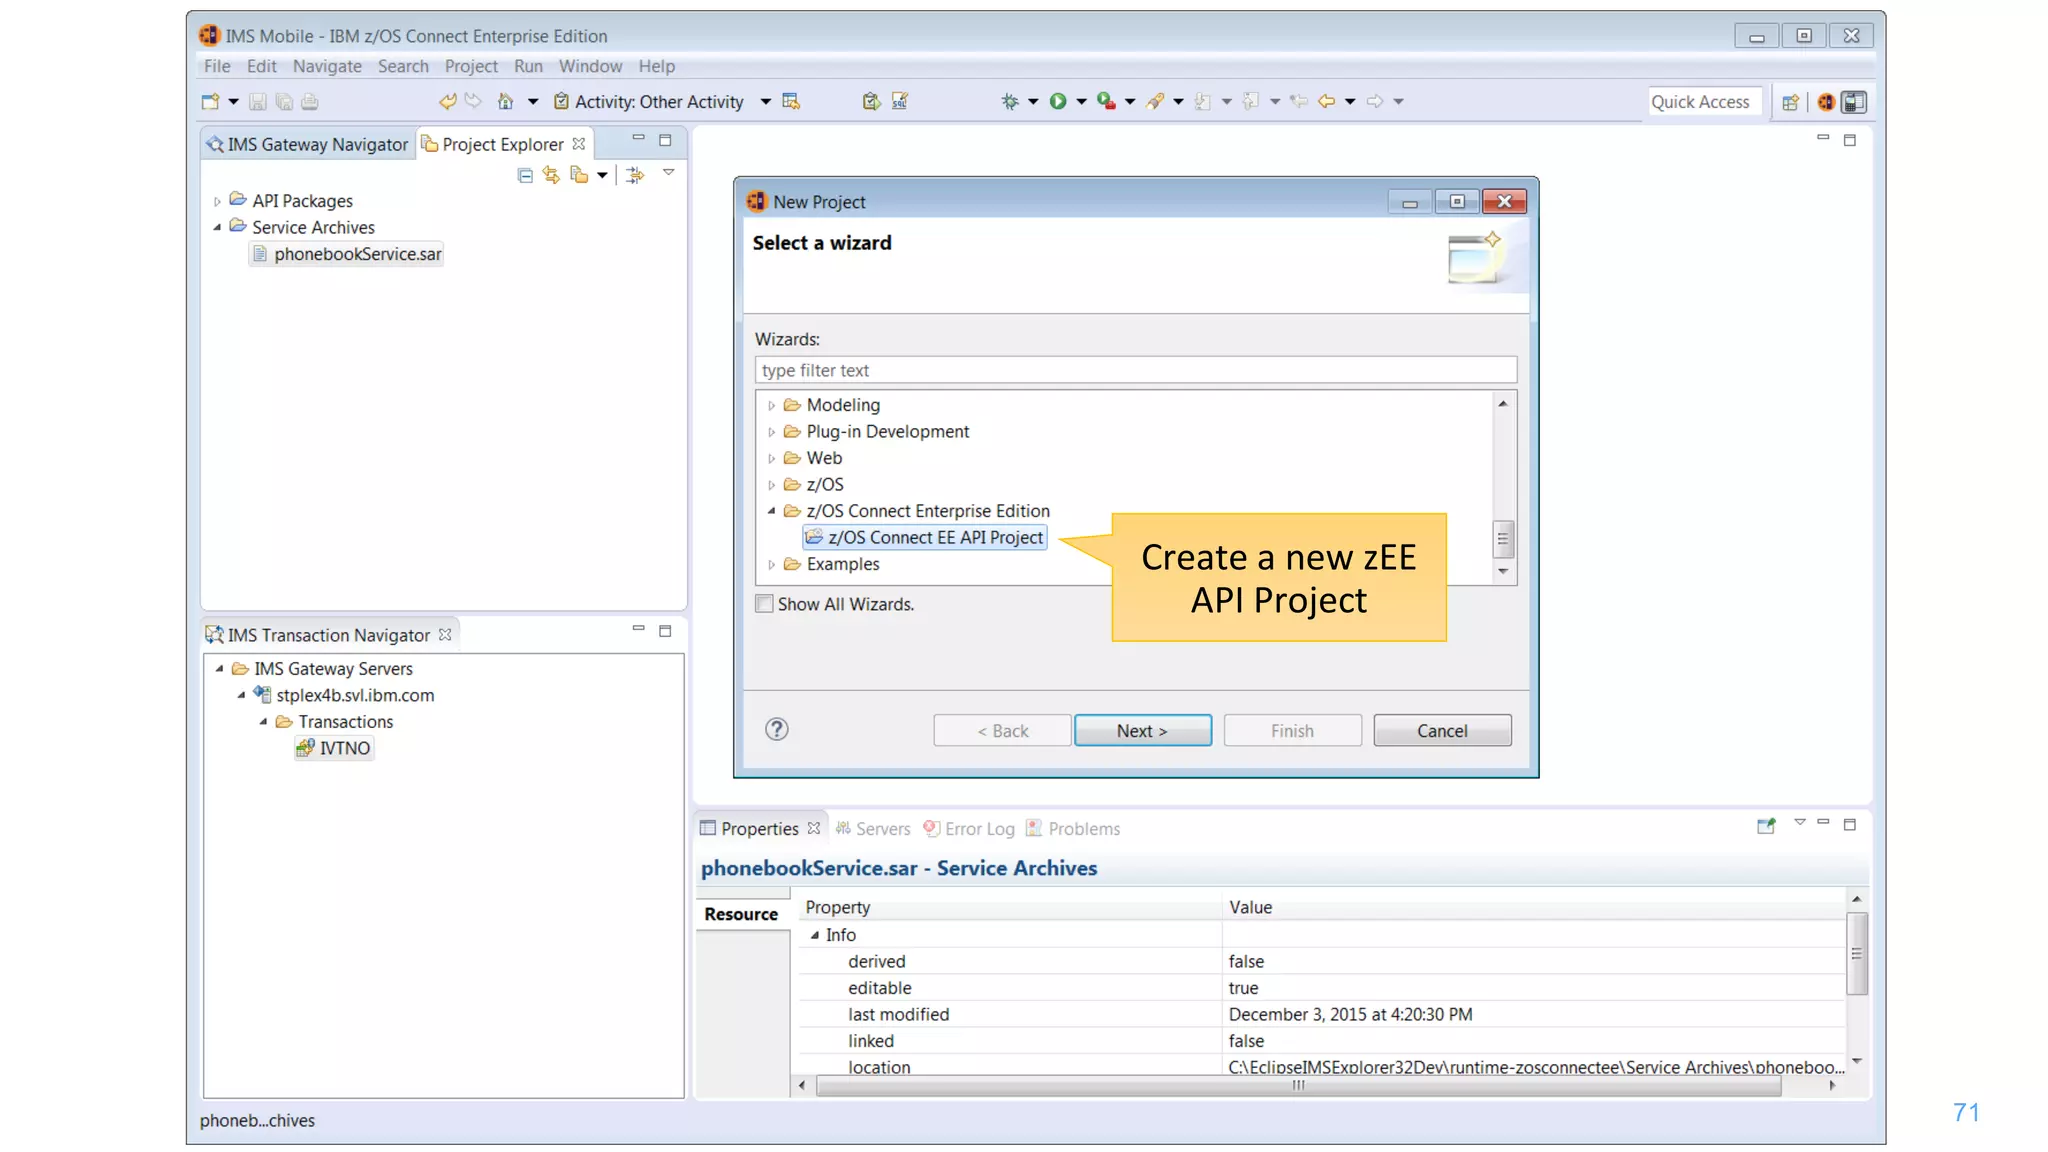Open the Run button dropdown arrow
This screenshot has height=1152, width=2048.
click(1081, 101)
